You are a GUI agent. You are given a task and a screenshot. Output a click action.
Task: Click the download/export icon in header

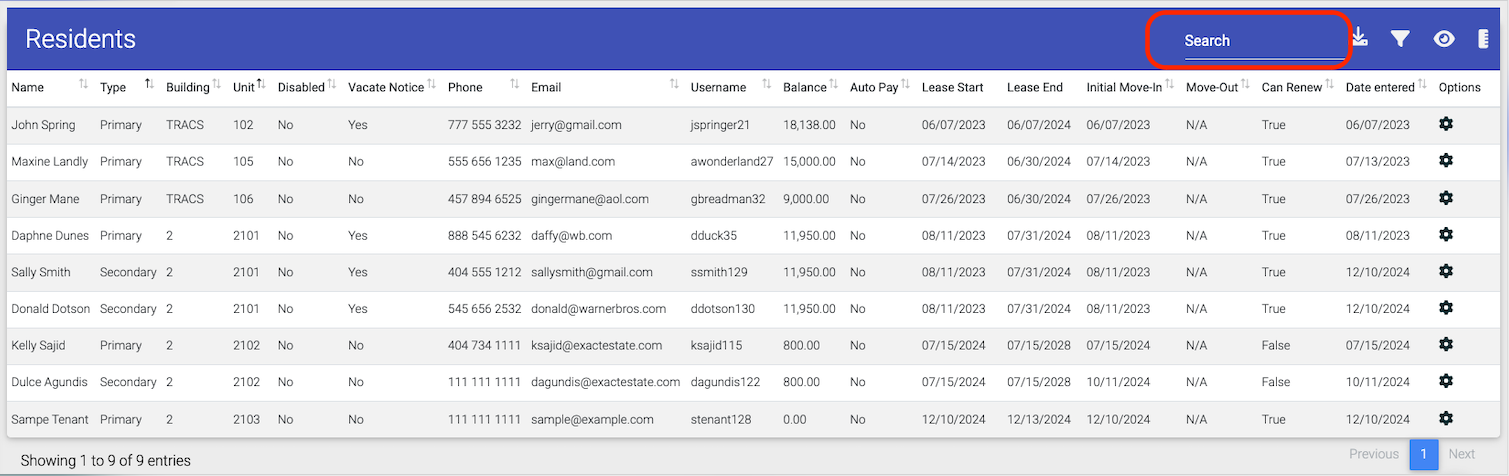1359,38
